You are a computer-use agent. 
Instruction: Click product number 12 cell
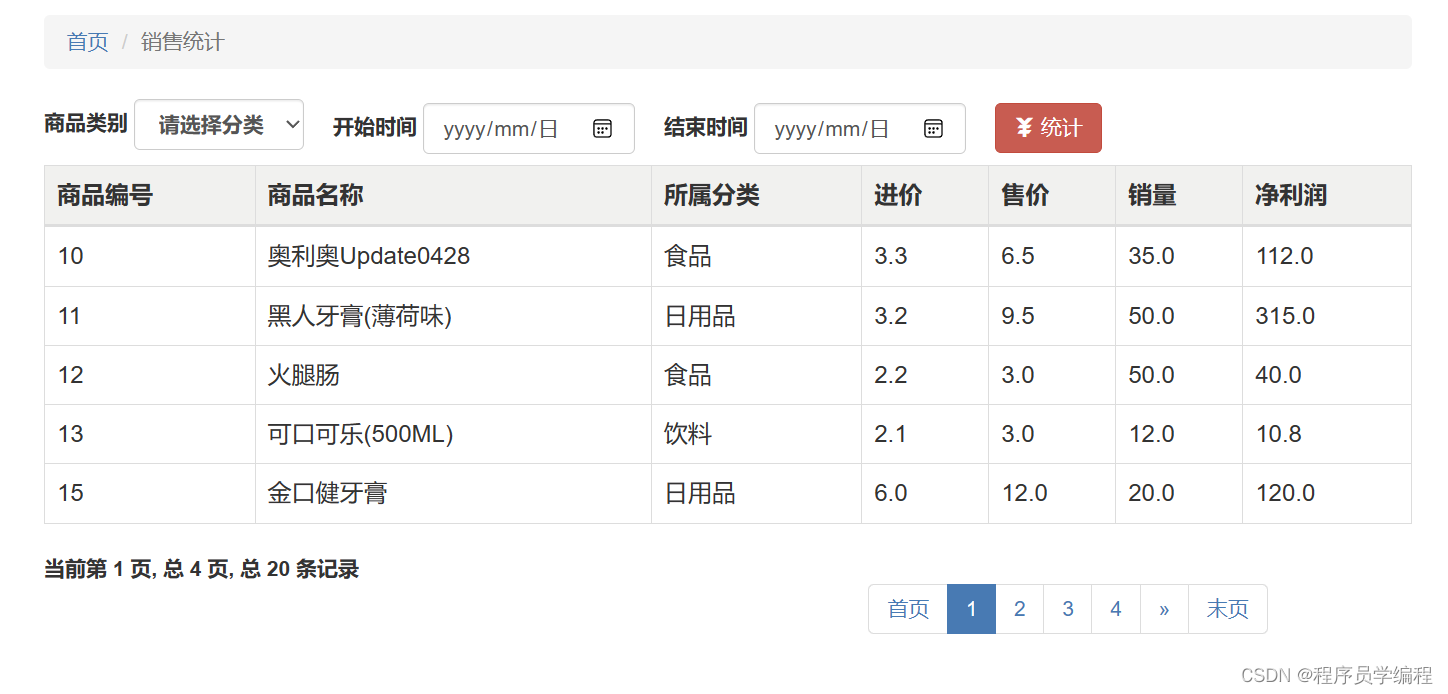[150, 375]
